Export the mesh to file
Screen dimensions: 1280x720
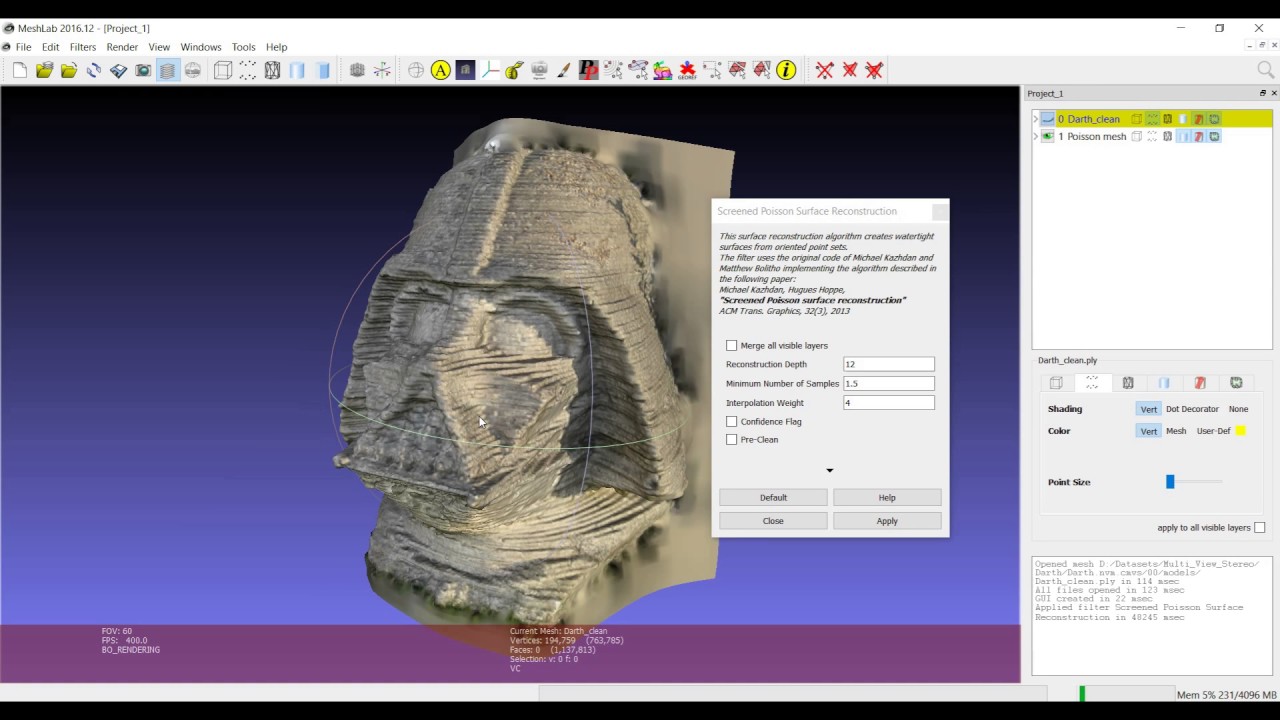[119, 70]
